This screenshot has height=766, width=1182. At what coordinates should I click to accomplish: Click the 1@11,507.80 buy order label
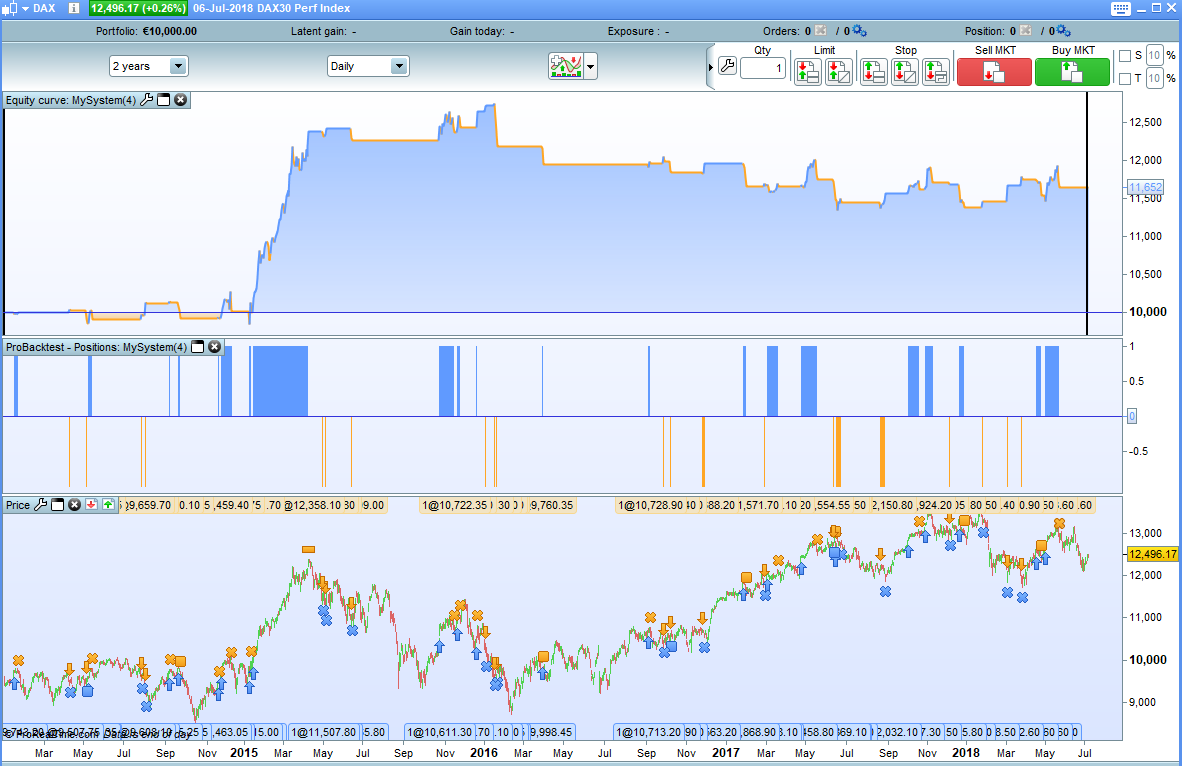click(x=323, y=732)
